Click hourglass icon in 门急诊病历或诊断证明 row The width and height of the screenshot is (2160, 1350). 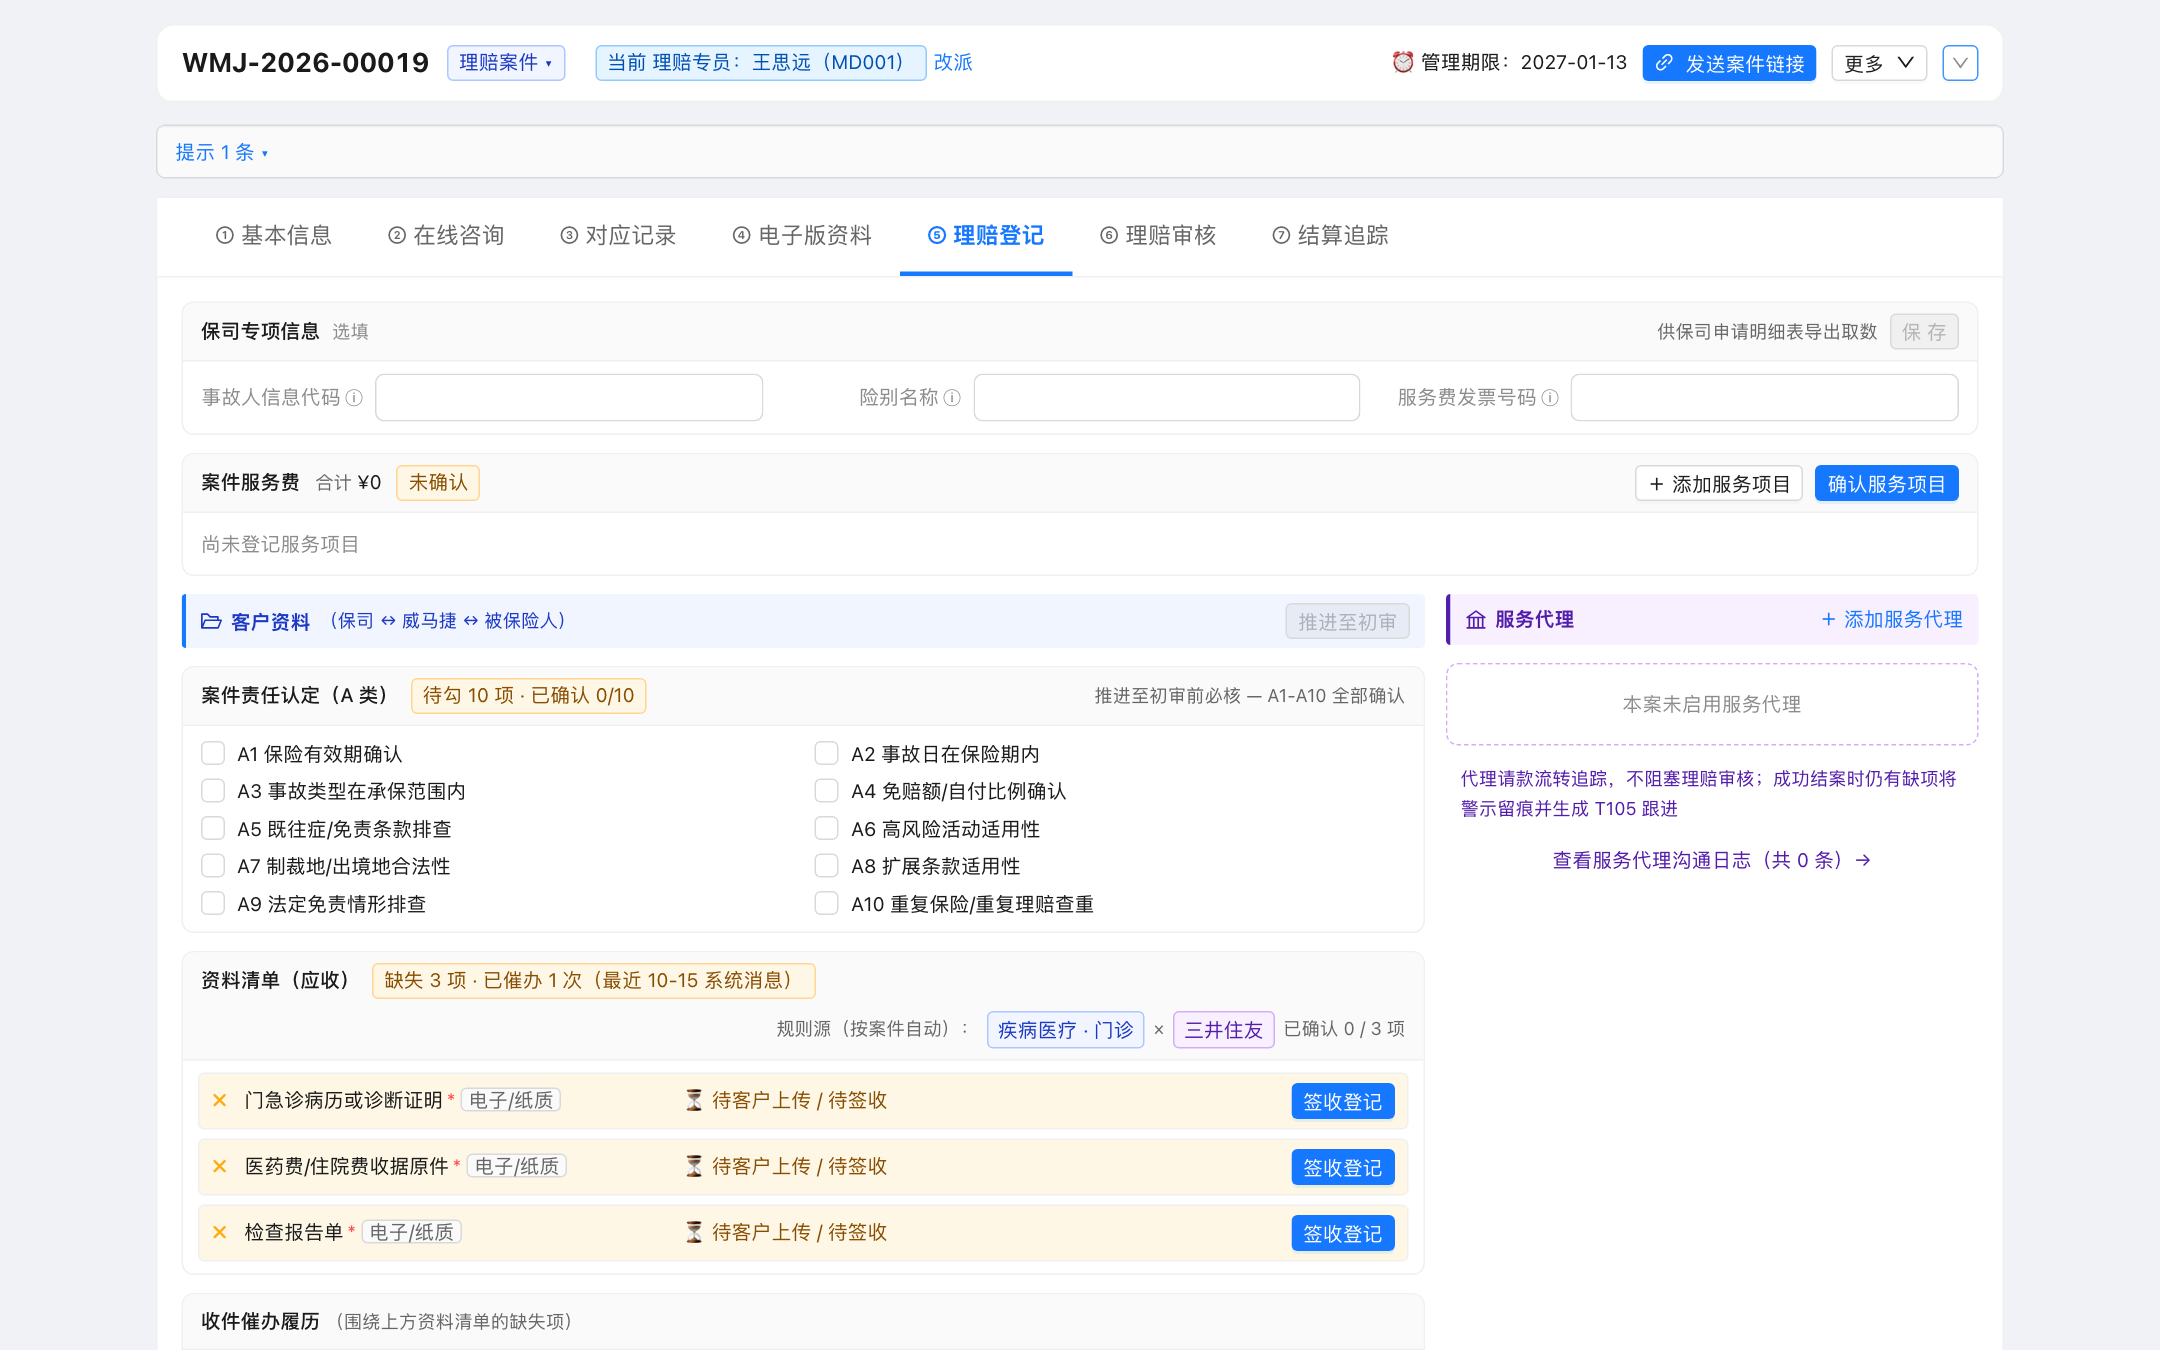pyautogui.click(x=694, y=1100)
